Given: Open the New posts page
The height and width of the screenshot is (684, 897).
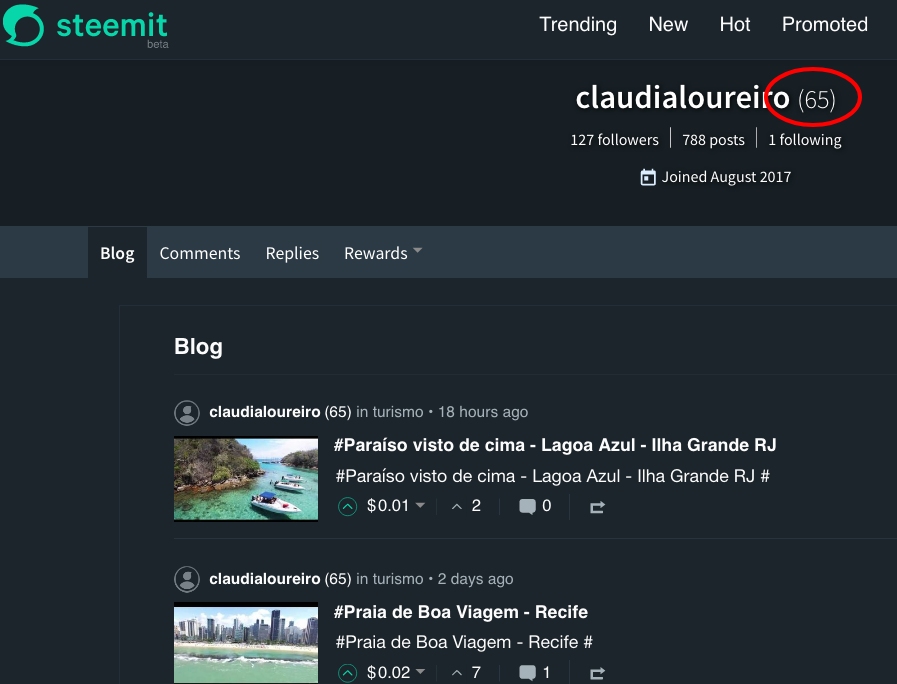Looking at the screenshot, I should tap(668, 25).
